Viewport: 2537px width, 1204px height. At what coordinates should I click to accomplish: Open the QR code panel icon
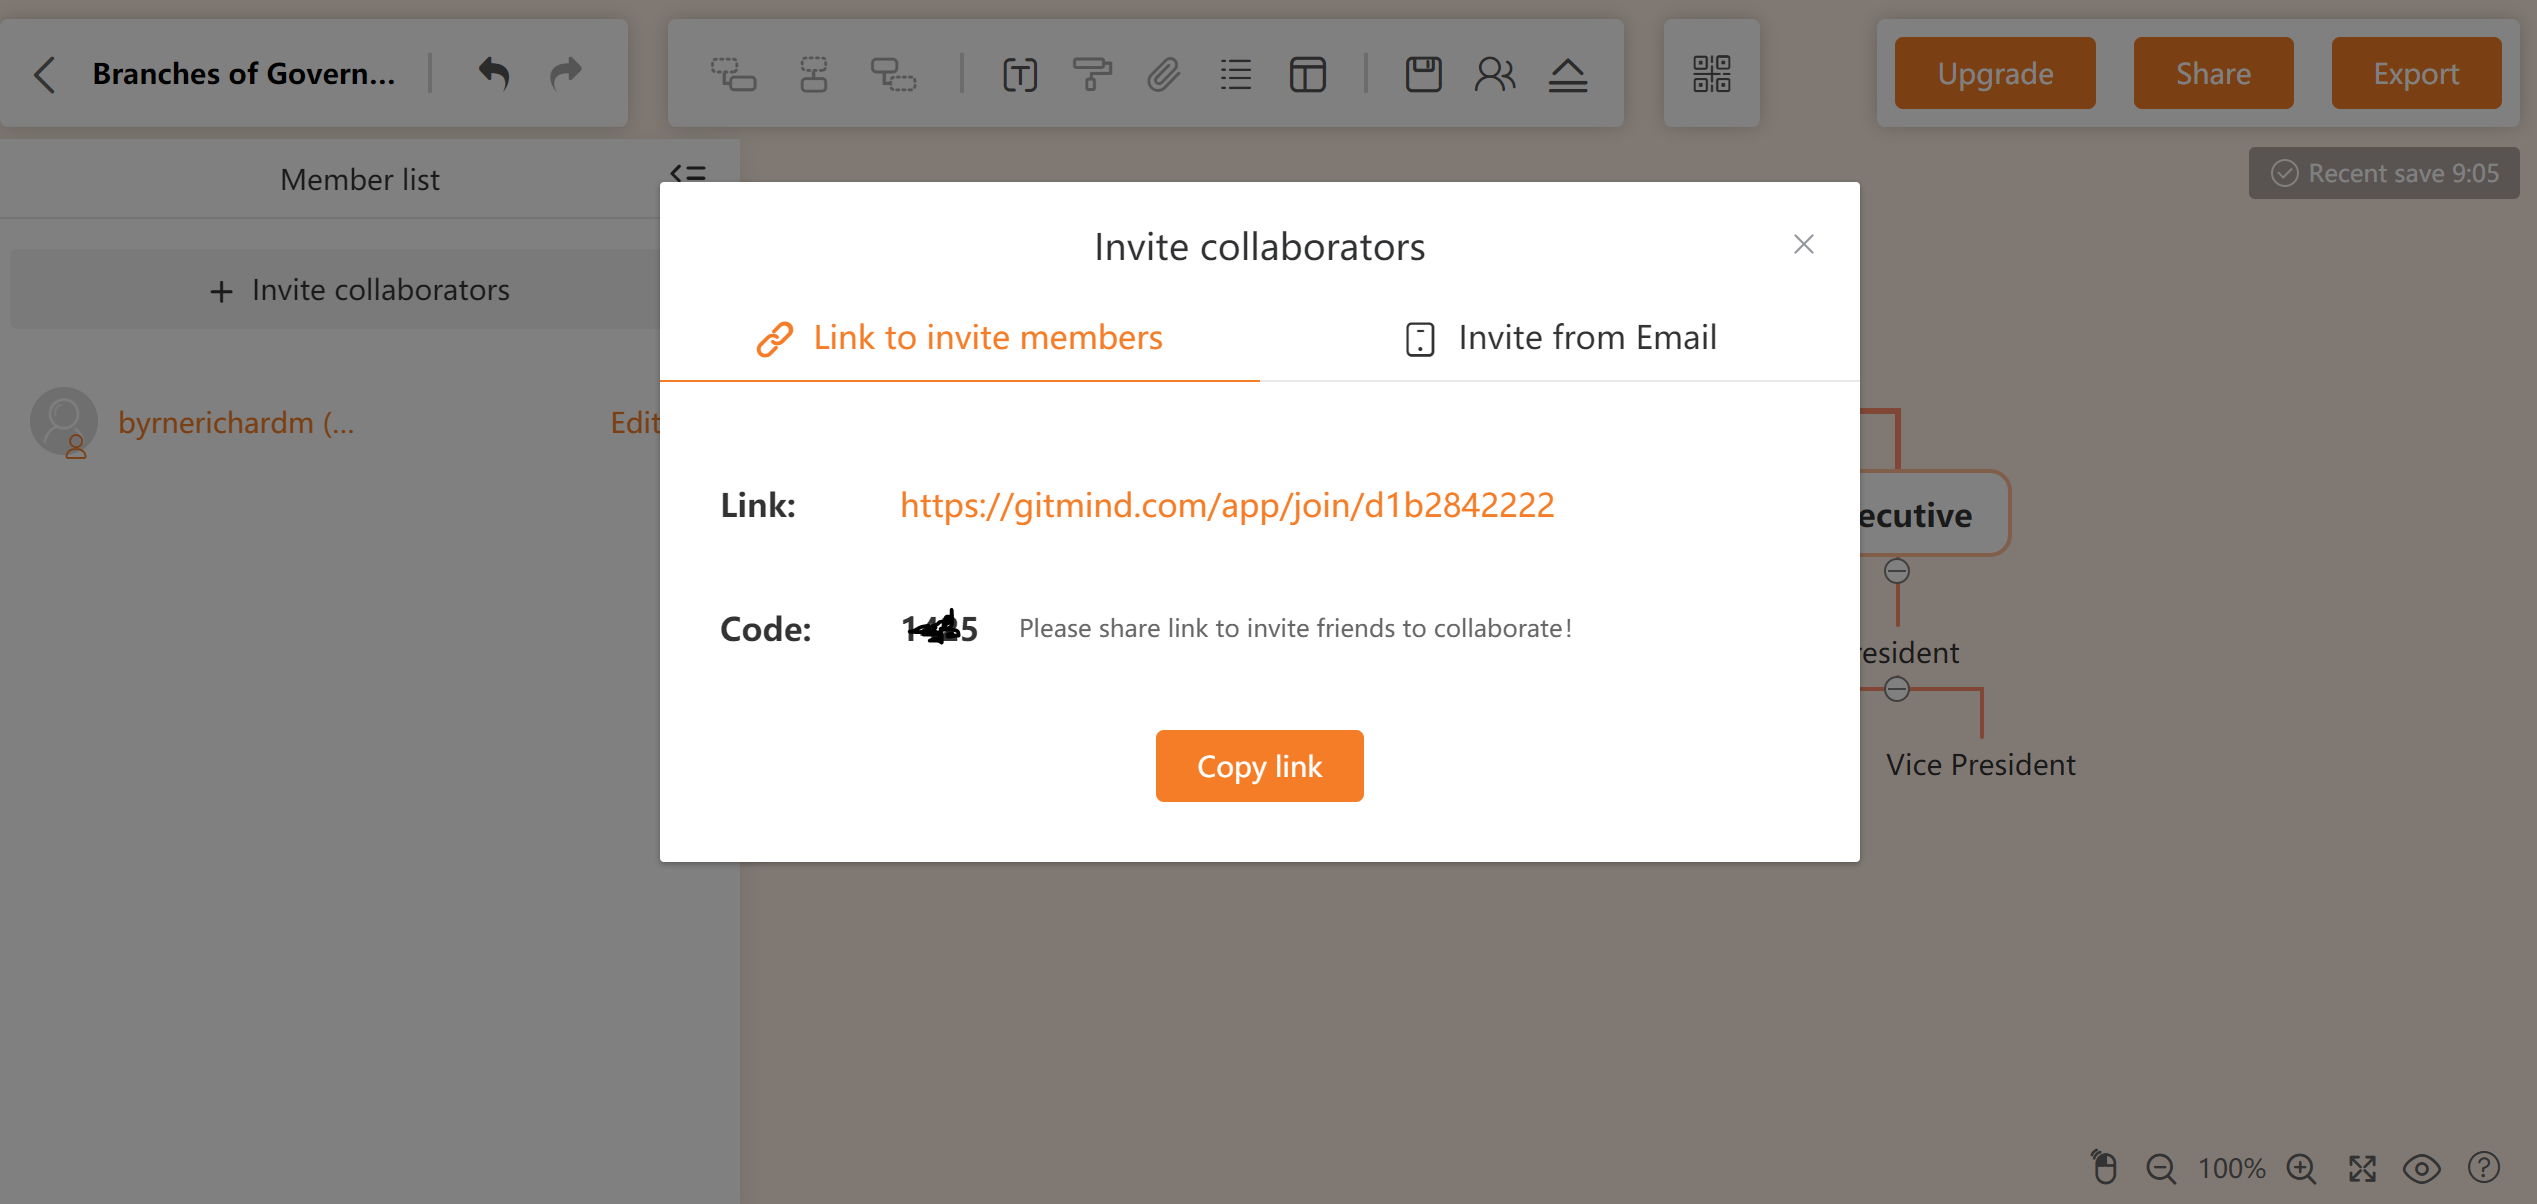1712,73
